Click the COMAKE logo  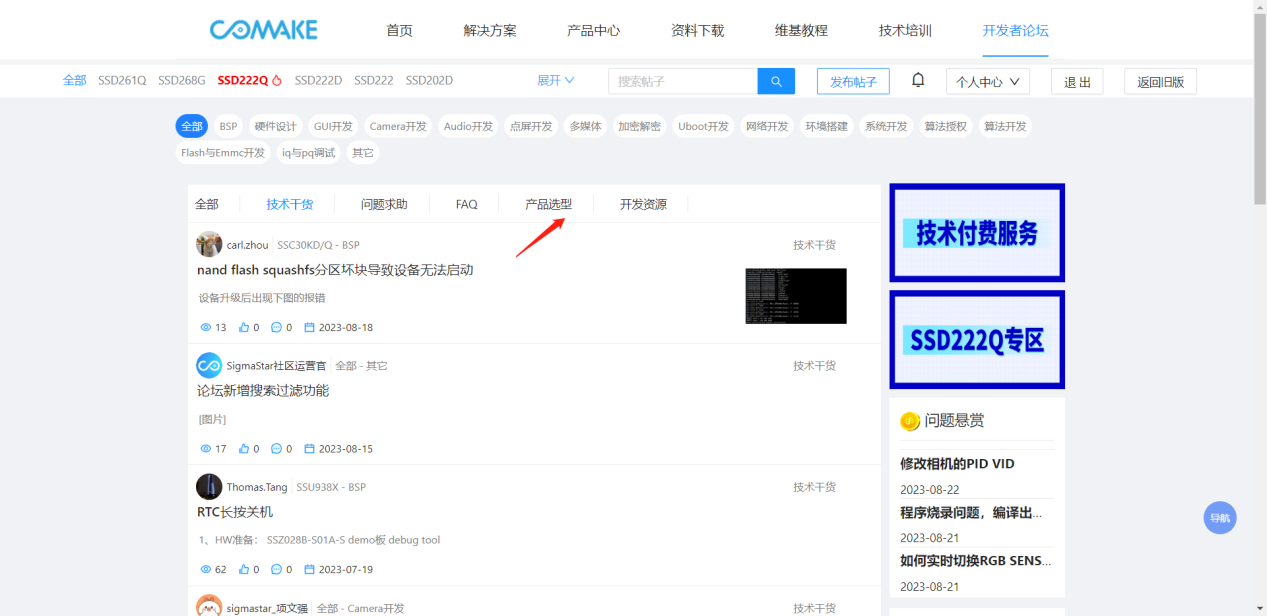[264, 30]
